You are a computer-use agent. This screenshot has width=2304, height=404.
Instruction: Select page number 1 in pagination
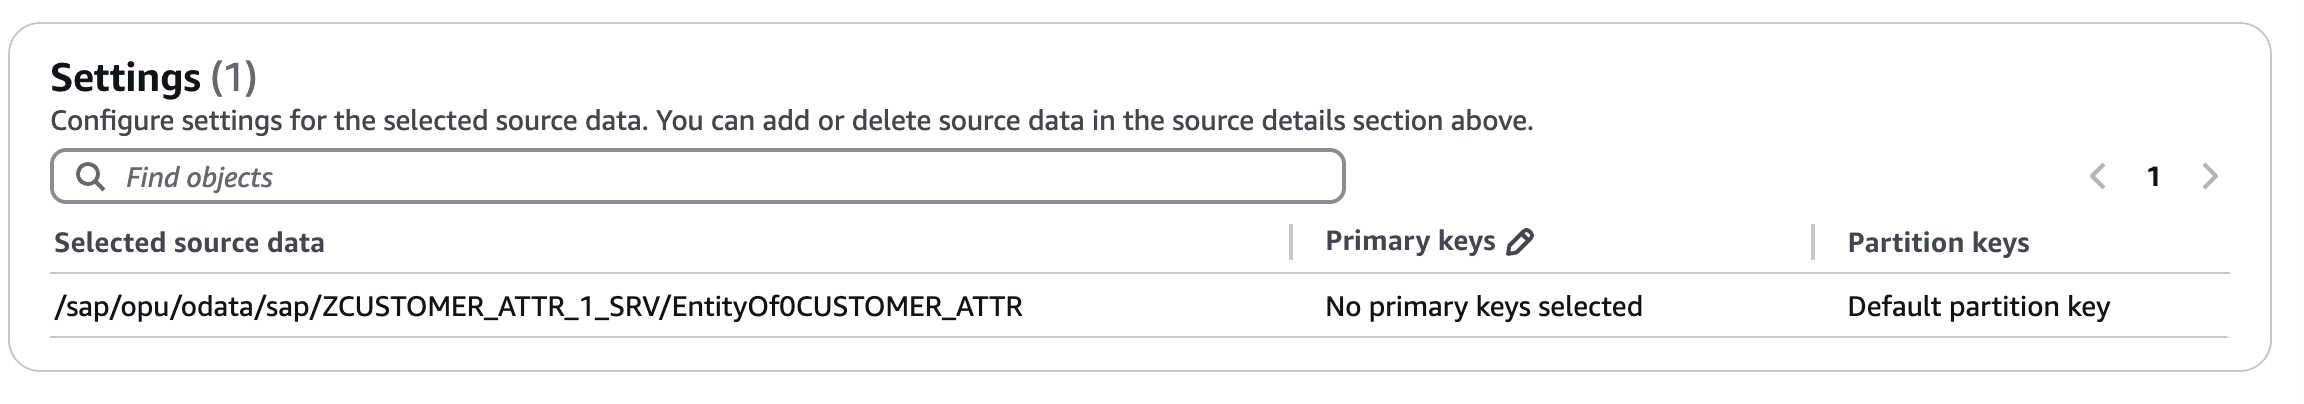click(x=2153, y=177)
